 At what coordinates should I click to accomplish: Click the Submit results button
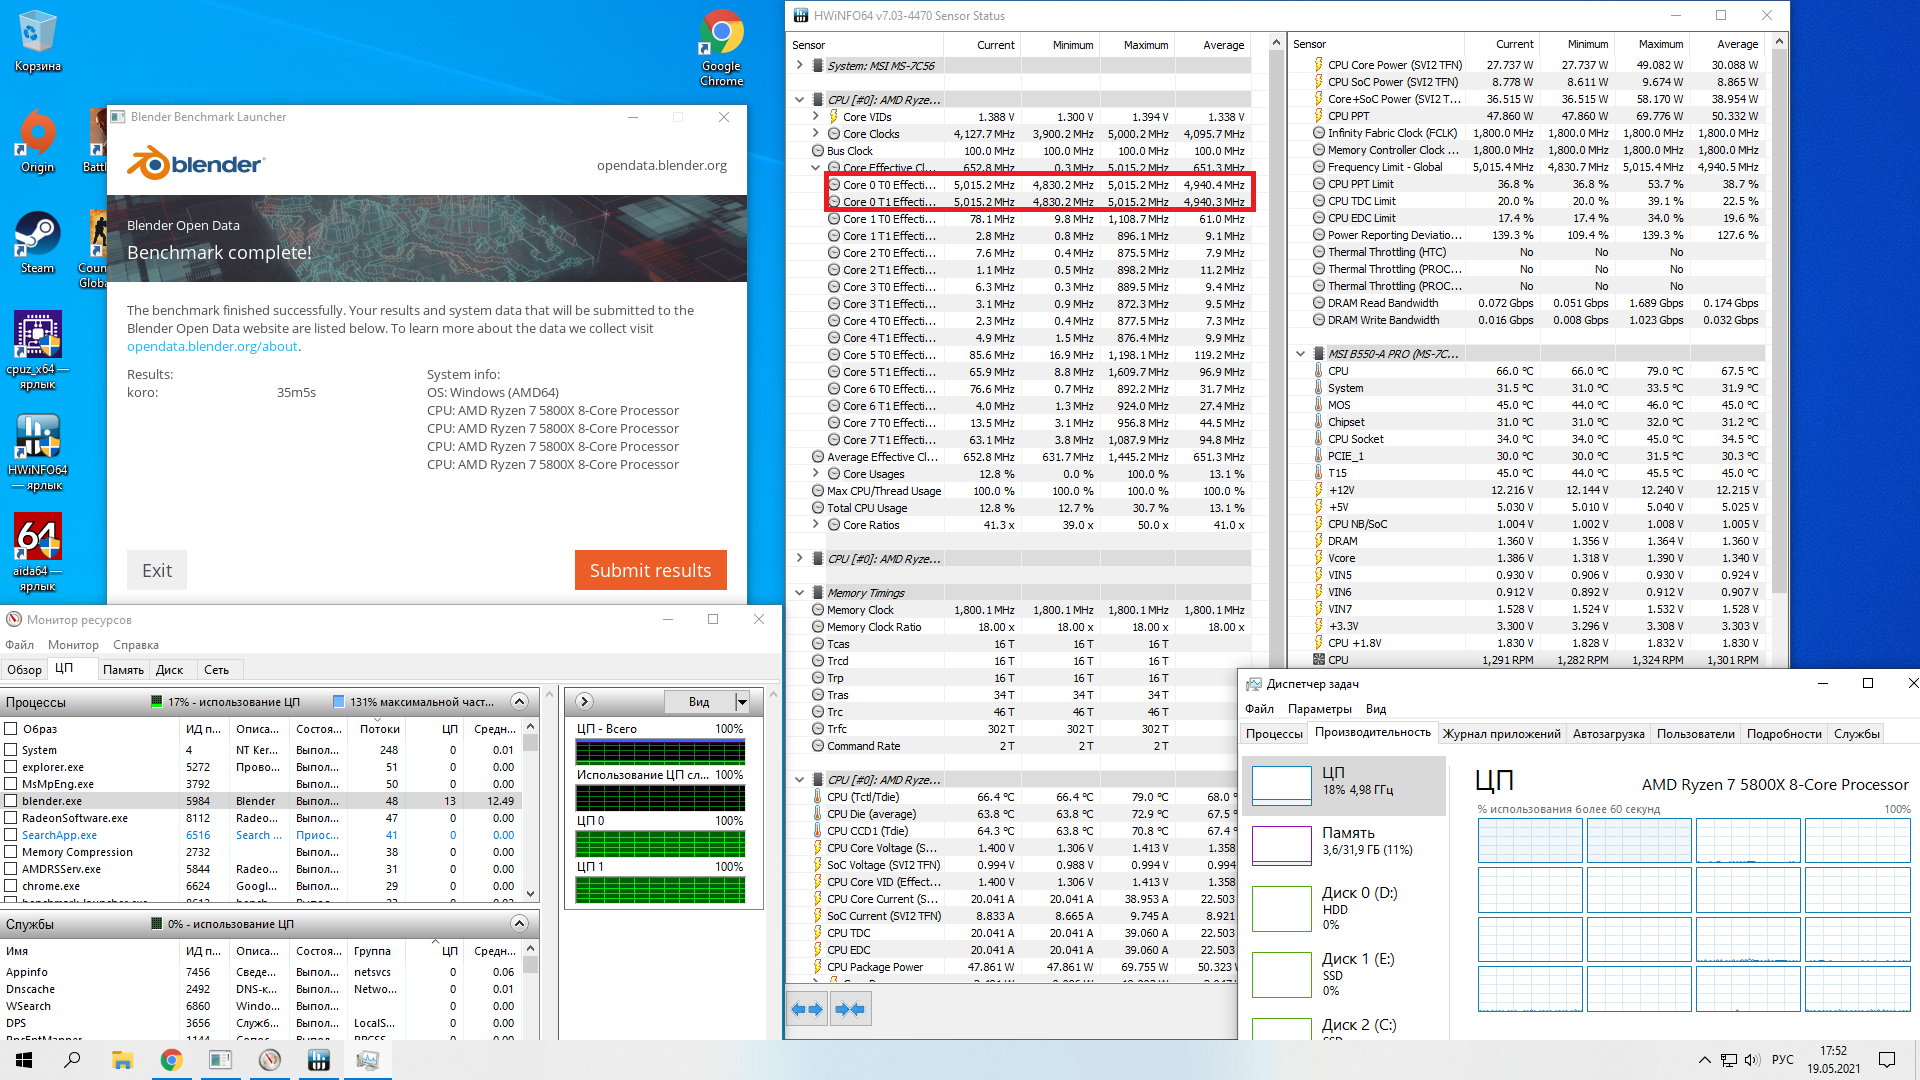pyautogui.click(x=650, y=570)
